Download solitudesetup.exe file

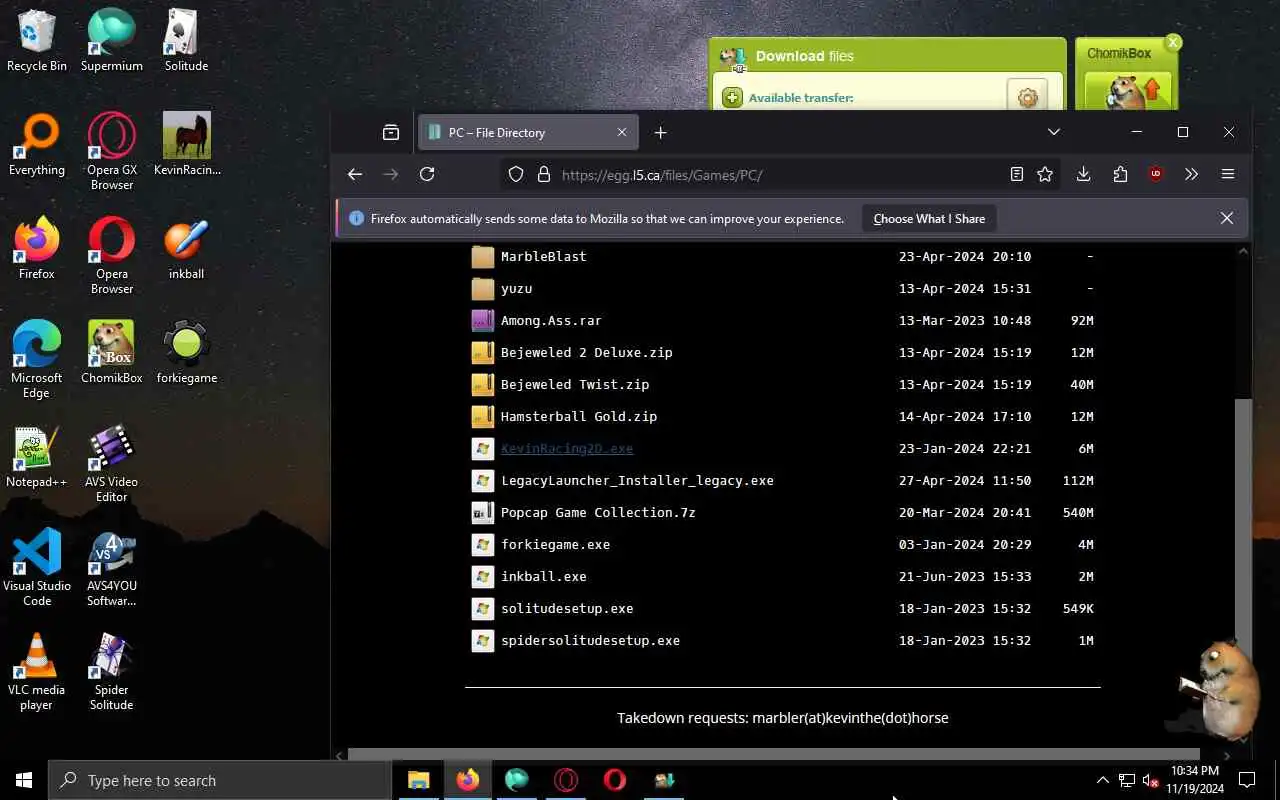point(567,608)
